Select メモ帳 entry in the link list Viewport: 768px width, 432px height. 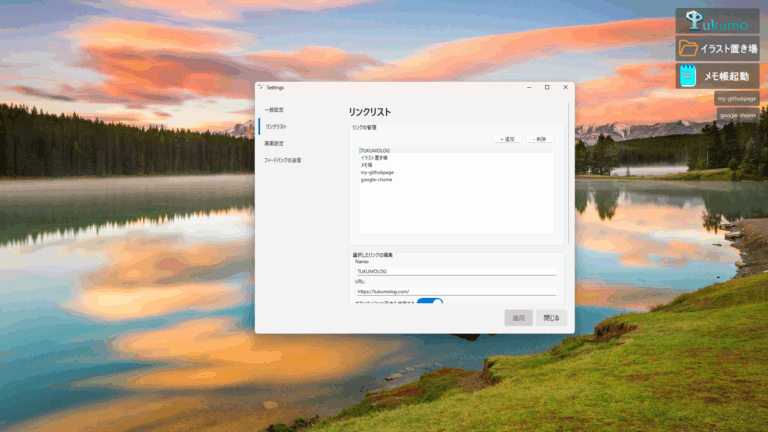[x=456, y=165]
